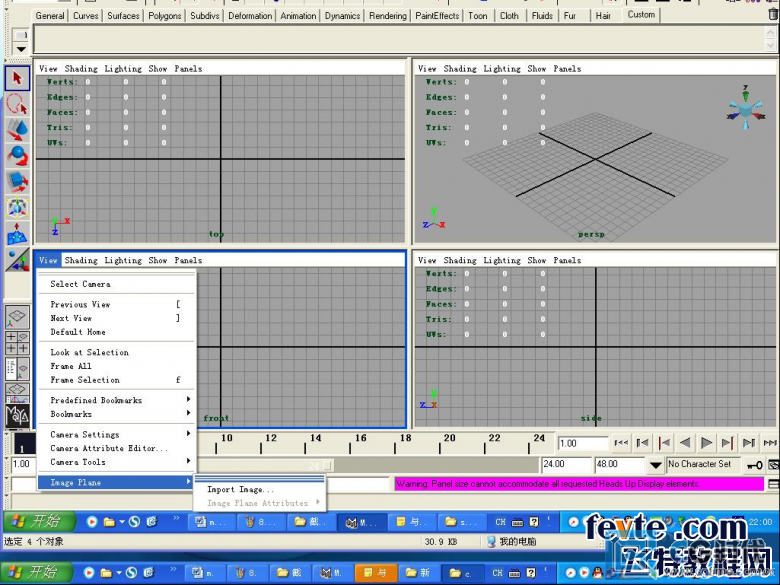Click the current frame marker 1
This screenshot has height=585, width=780.
22,444
